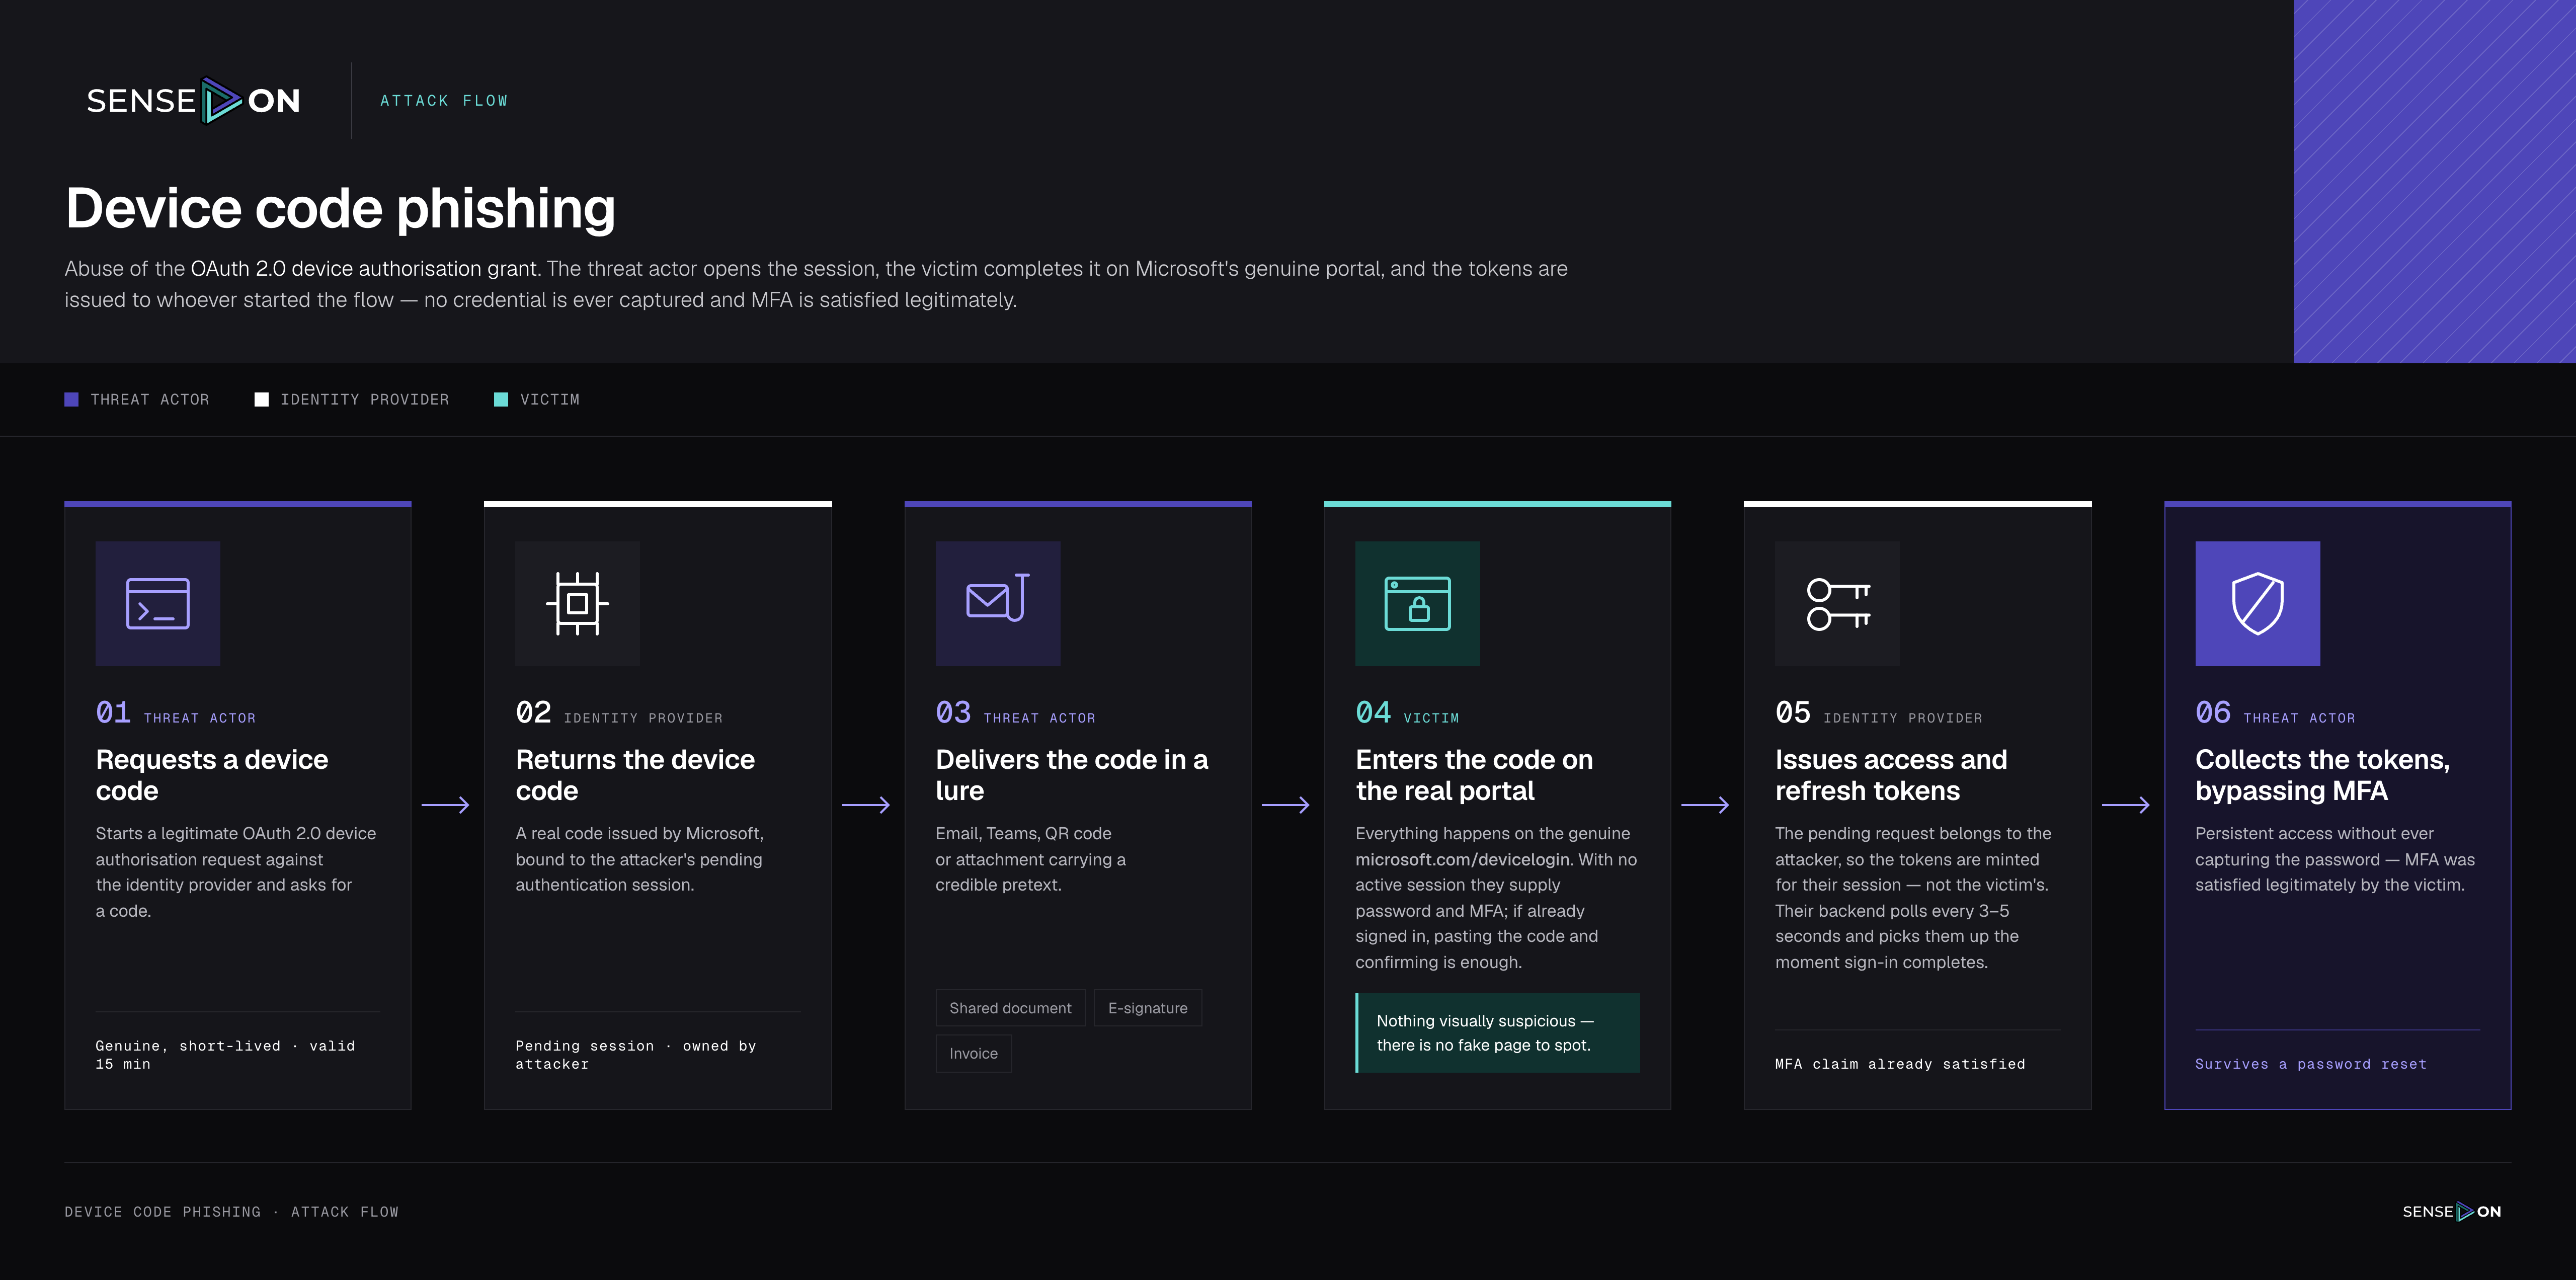Click the small SenseOn logo in the footer
Viewport: 2576px width, 1280px height.
point(2451,1211)
